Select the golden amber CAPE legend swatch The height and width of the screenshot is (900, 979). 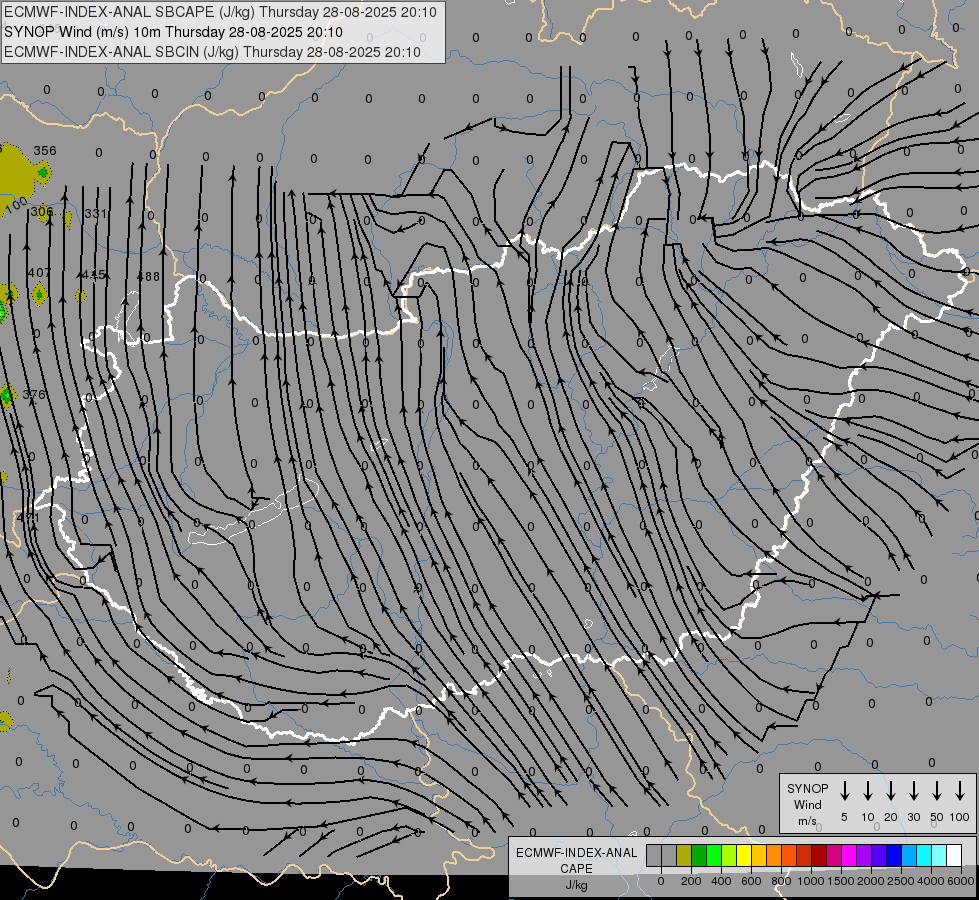[759, 855]
